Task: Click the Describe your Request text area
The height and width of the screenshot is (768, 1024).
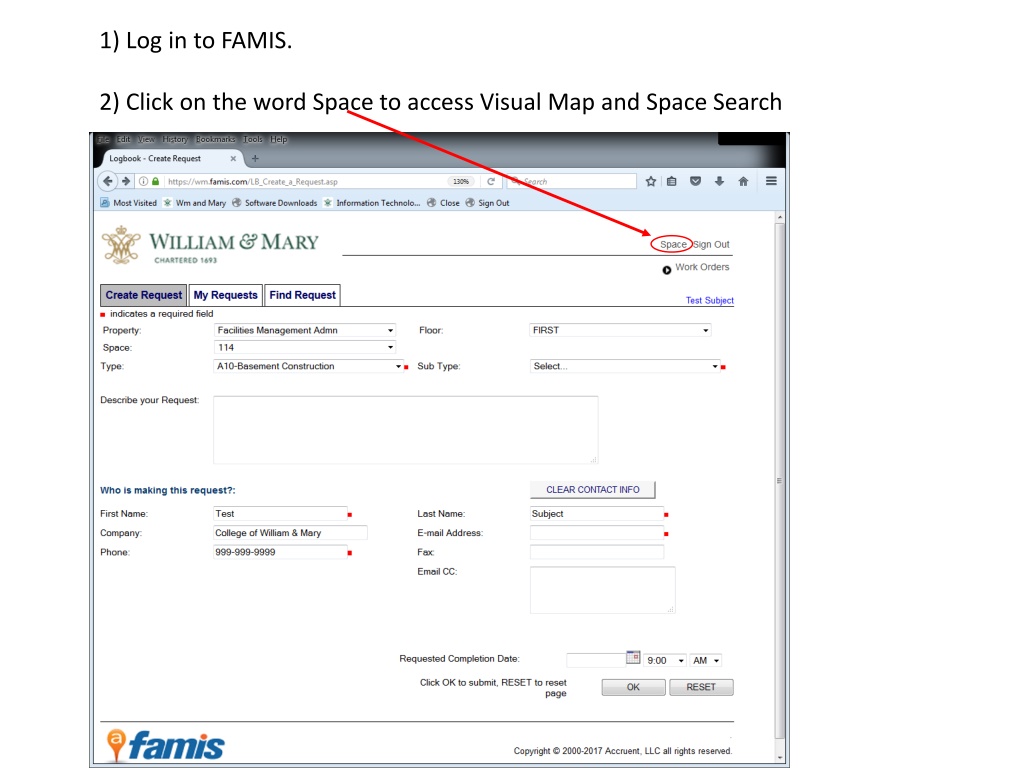Action: click(406, 430)
